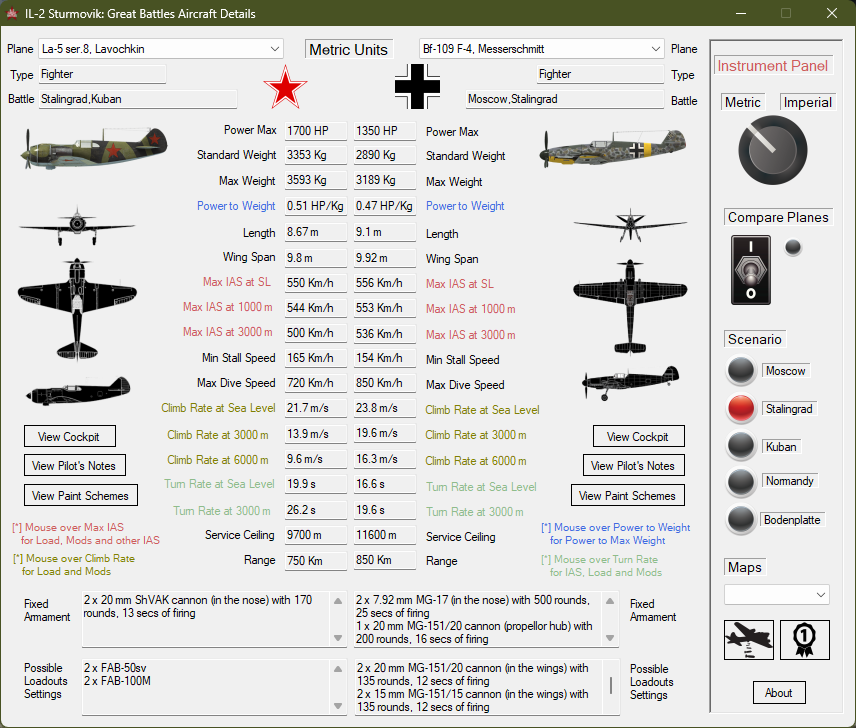Image resolution: width=856 pixels, height=728 pixels.
Task: Open View Cockpit for the La-5
Action: [69, 436]
